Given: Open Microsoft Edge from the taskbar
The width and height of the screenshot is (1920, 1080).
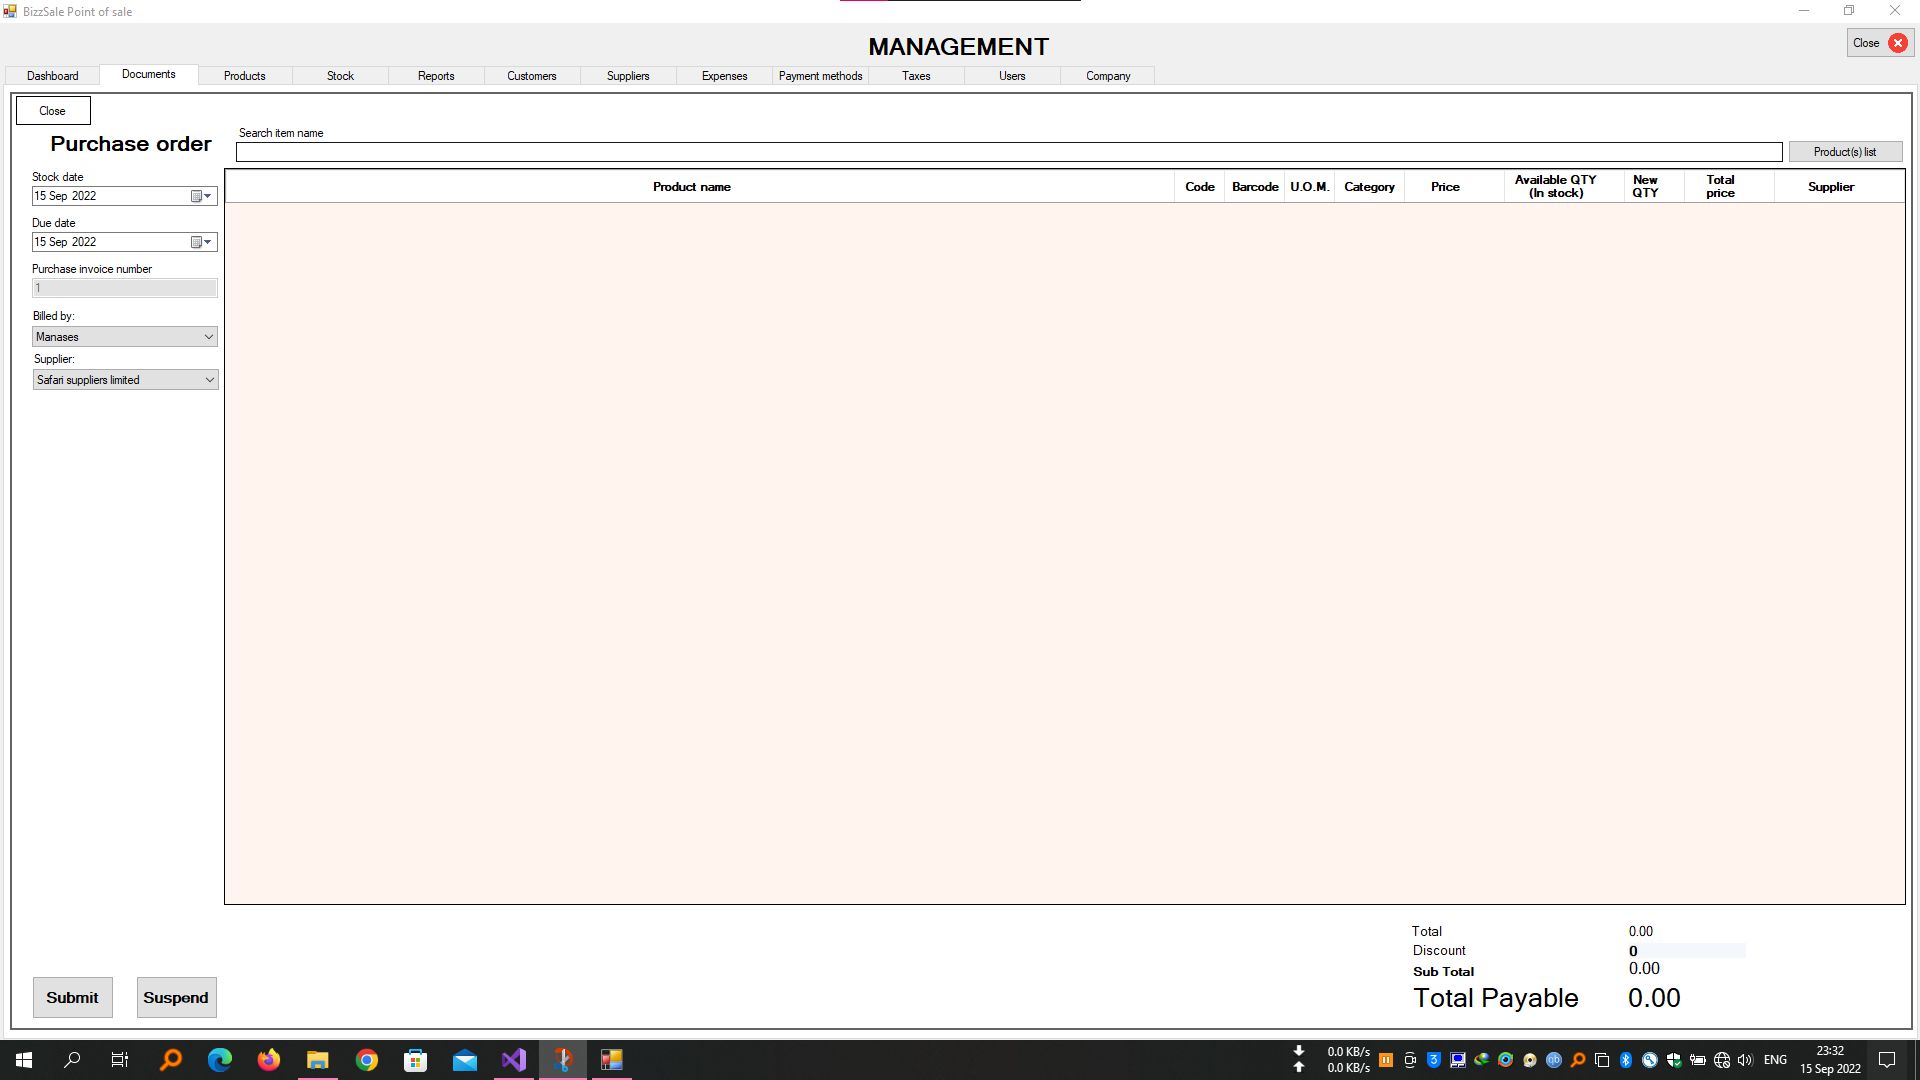Looking at the screenshot, I should pyautogui.click(x=219, y=1060).
